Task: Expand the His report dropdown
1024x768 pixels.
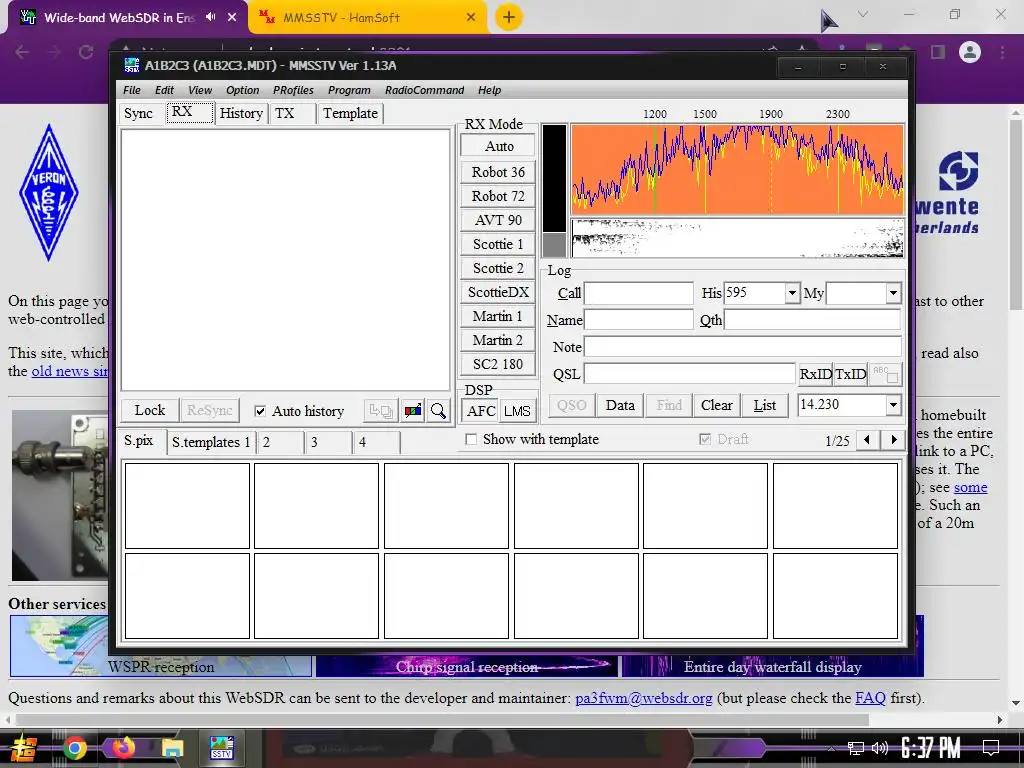Action: (x=792, y=293)
